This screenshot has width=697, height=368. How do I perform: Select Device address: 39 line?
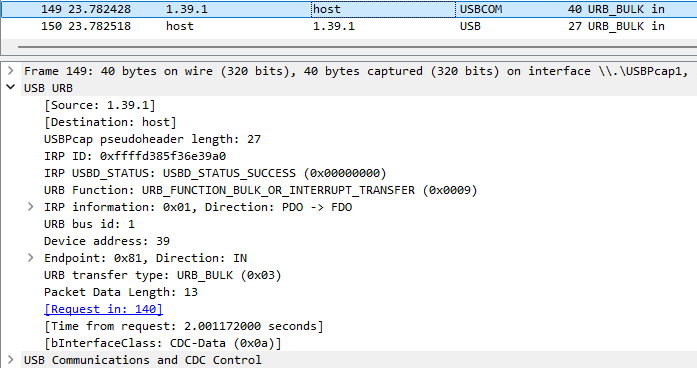107,241
